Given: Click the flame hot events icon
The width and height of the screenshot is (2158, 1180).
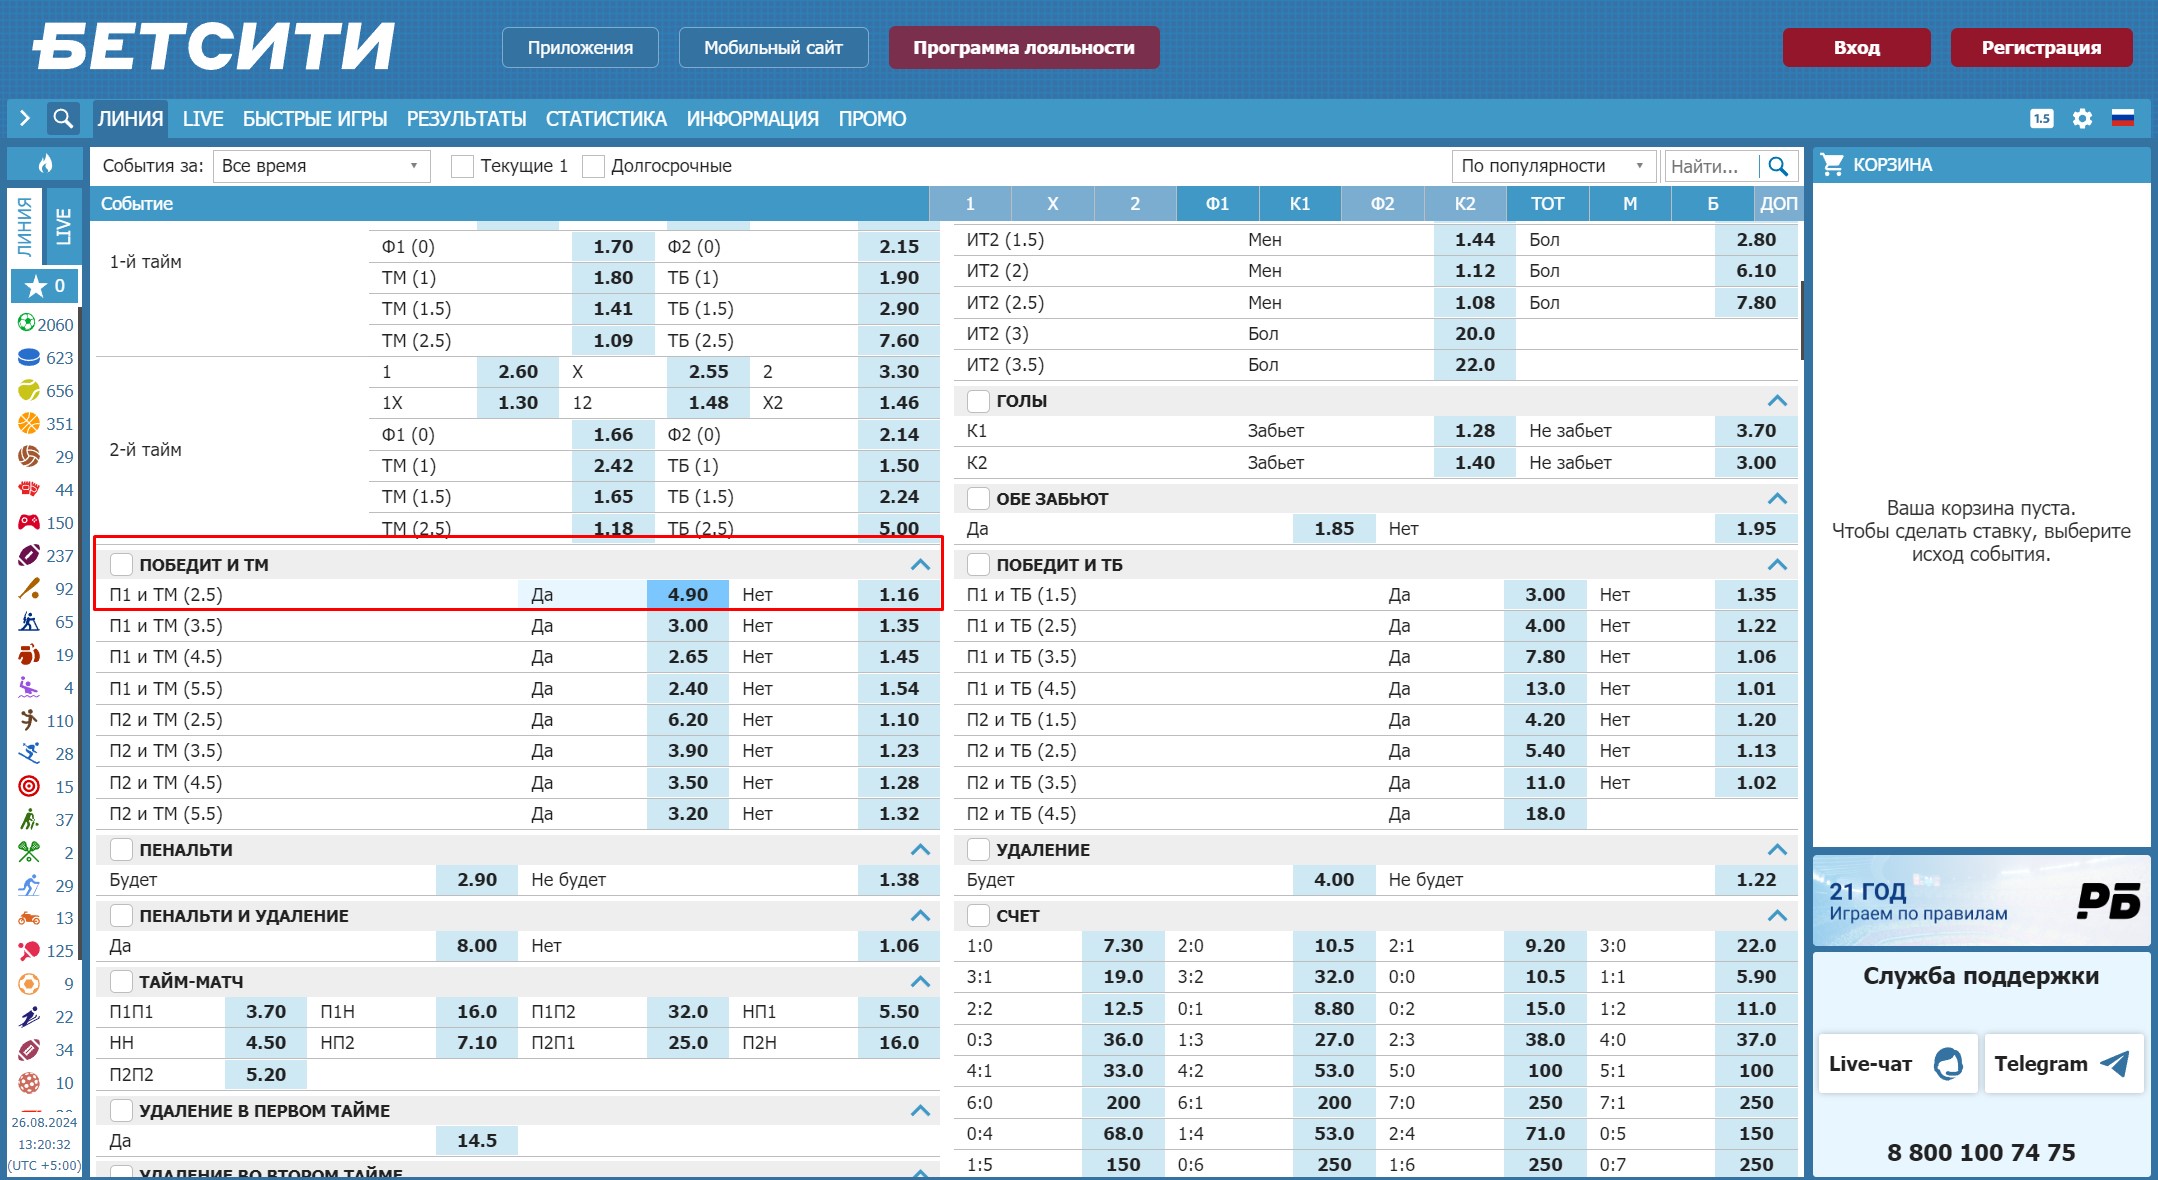Looking at the screenshot, I should tap(45, 164).
